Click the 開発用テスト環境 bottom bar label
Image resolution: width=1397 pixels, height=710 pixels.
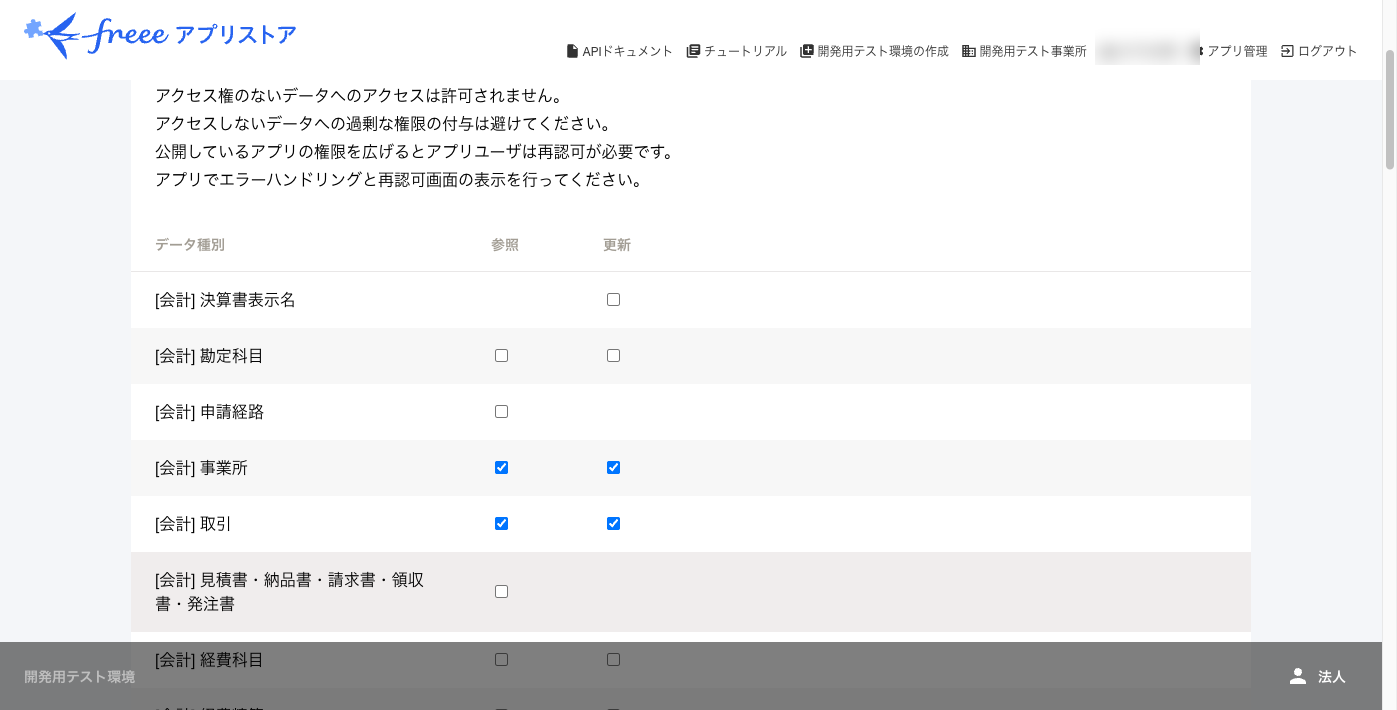(x=79, y=677)
